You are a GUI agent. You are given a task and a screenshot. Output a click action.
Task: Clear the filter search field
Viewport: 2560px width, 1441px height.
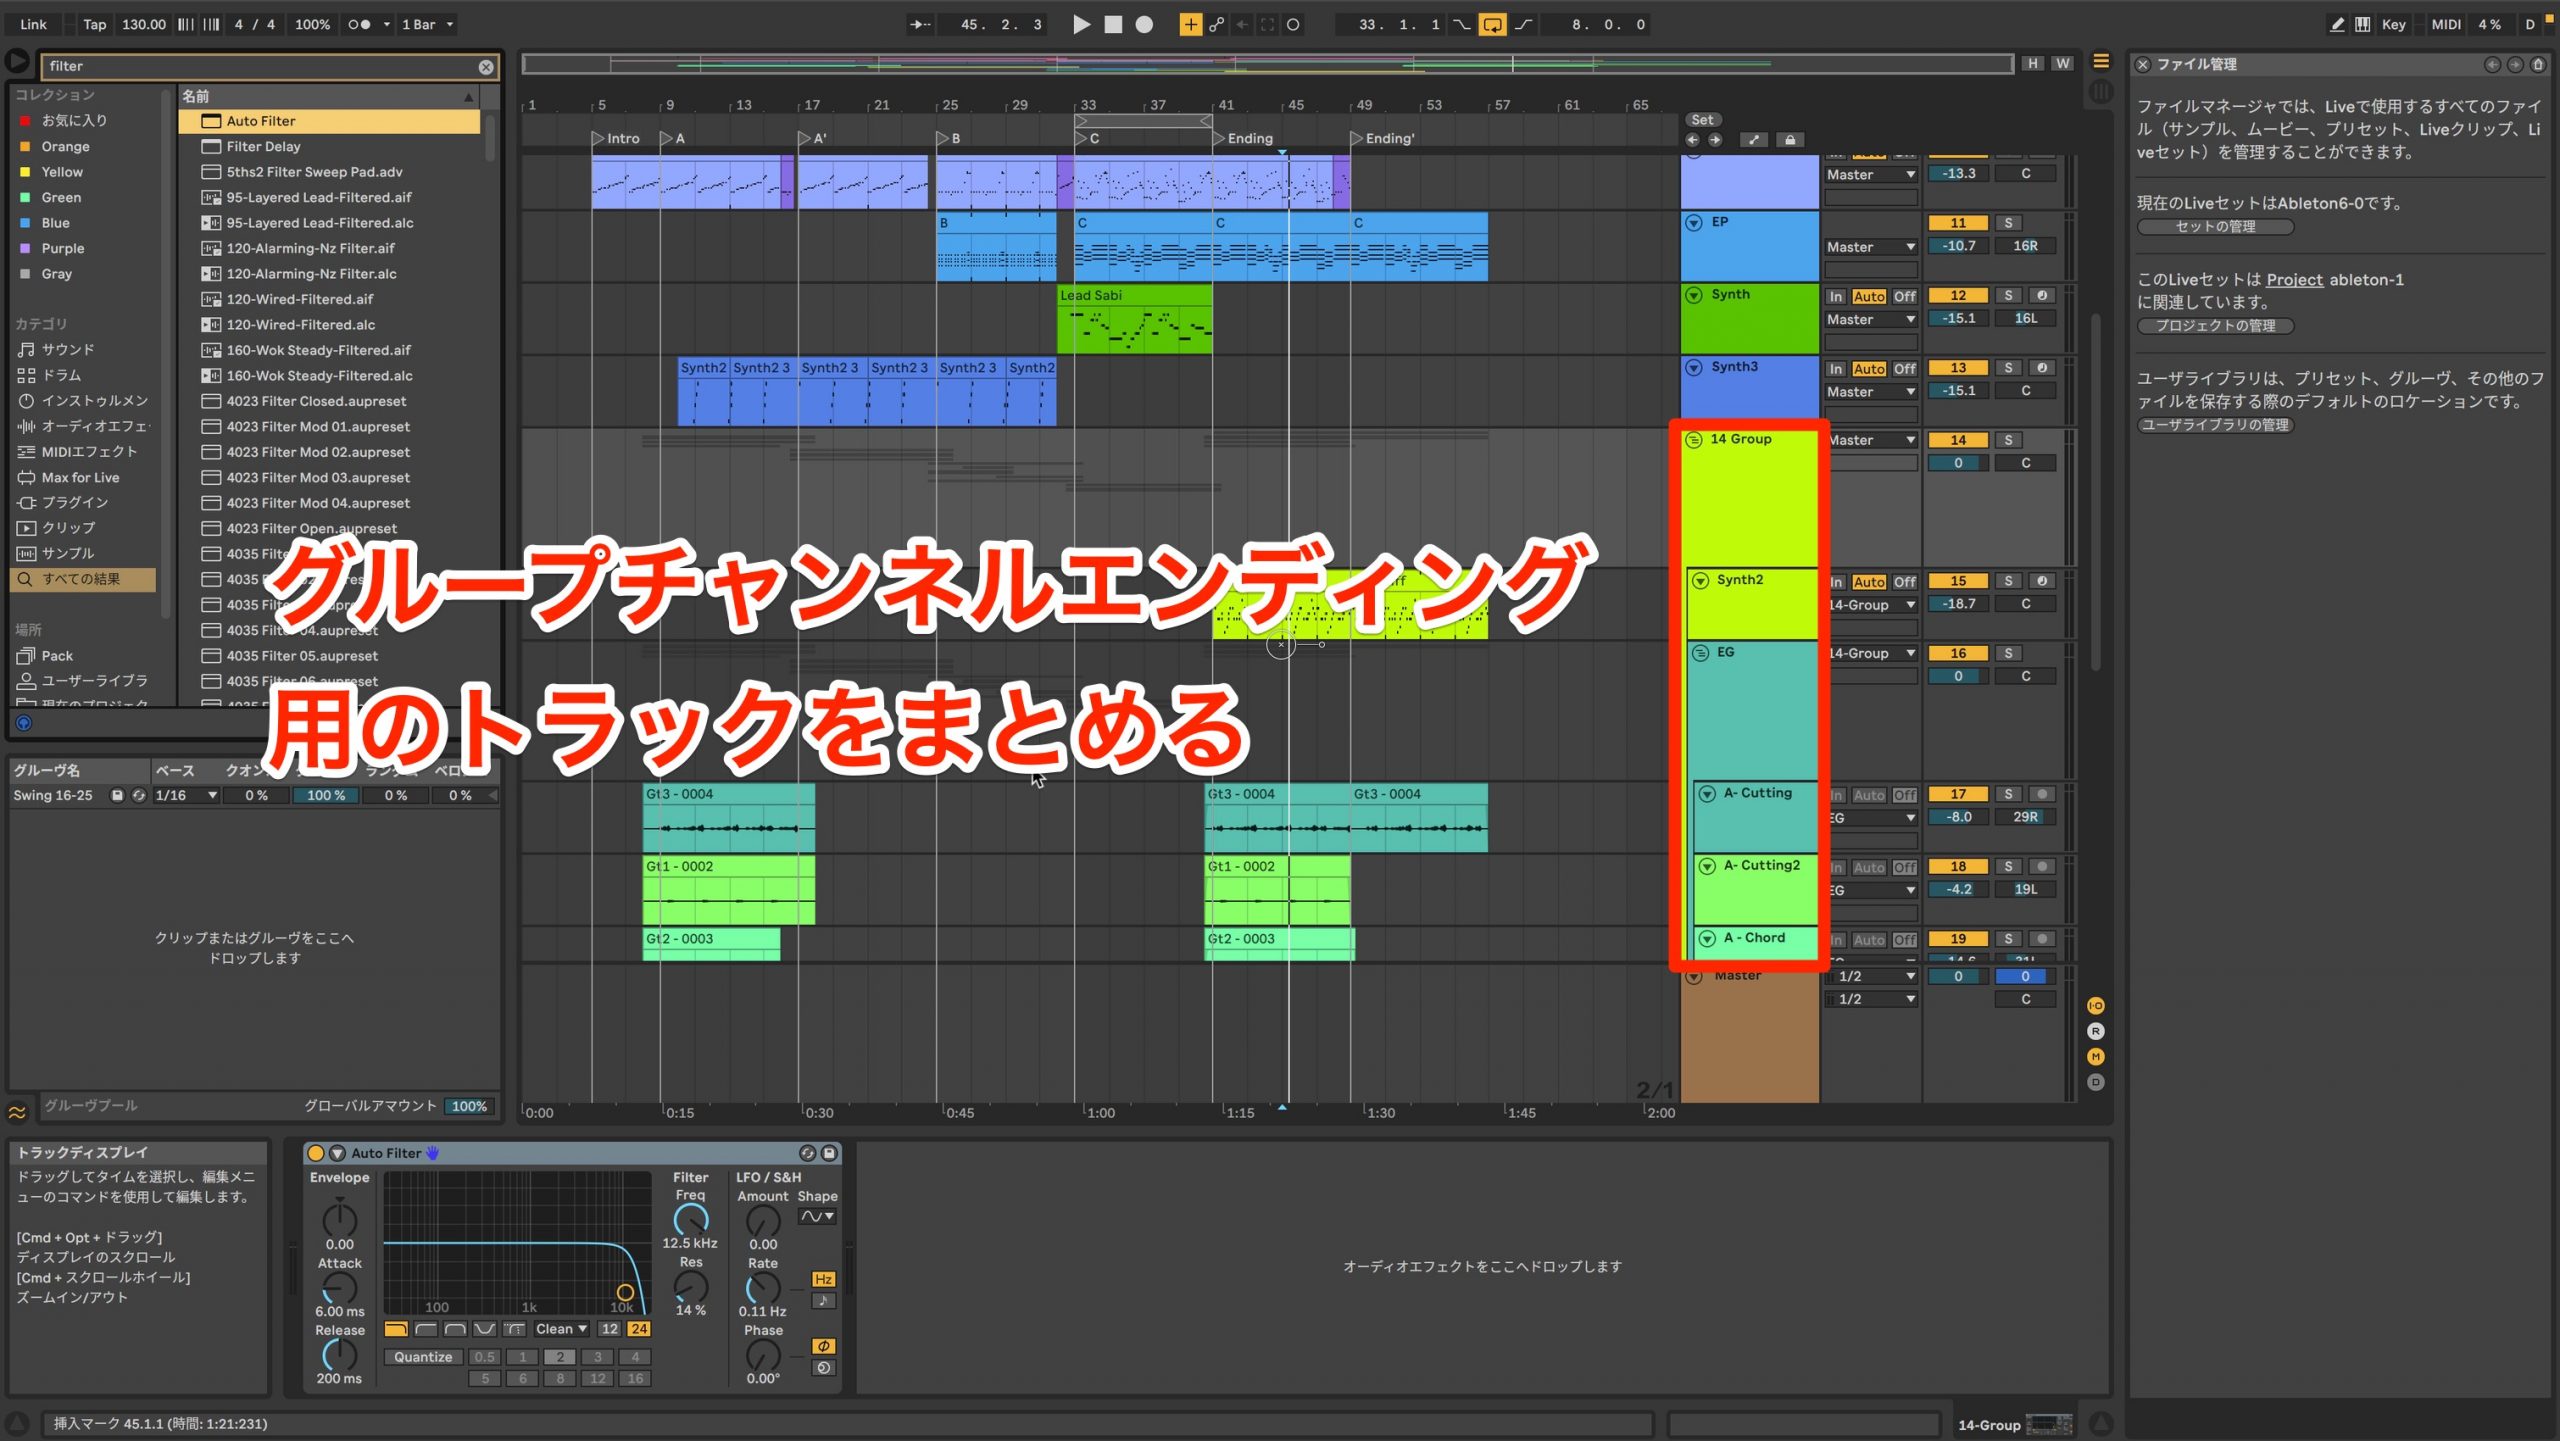(486, 67)
